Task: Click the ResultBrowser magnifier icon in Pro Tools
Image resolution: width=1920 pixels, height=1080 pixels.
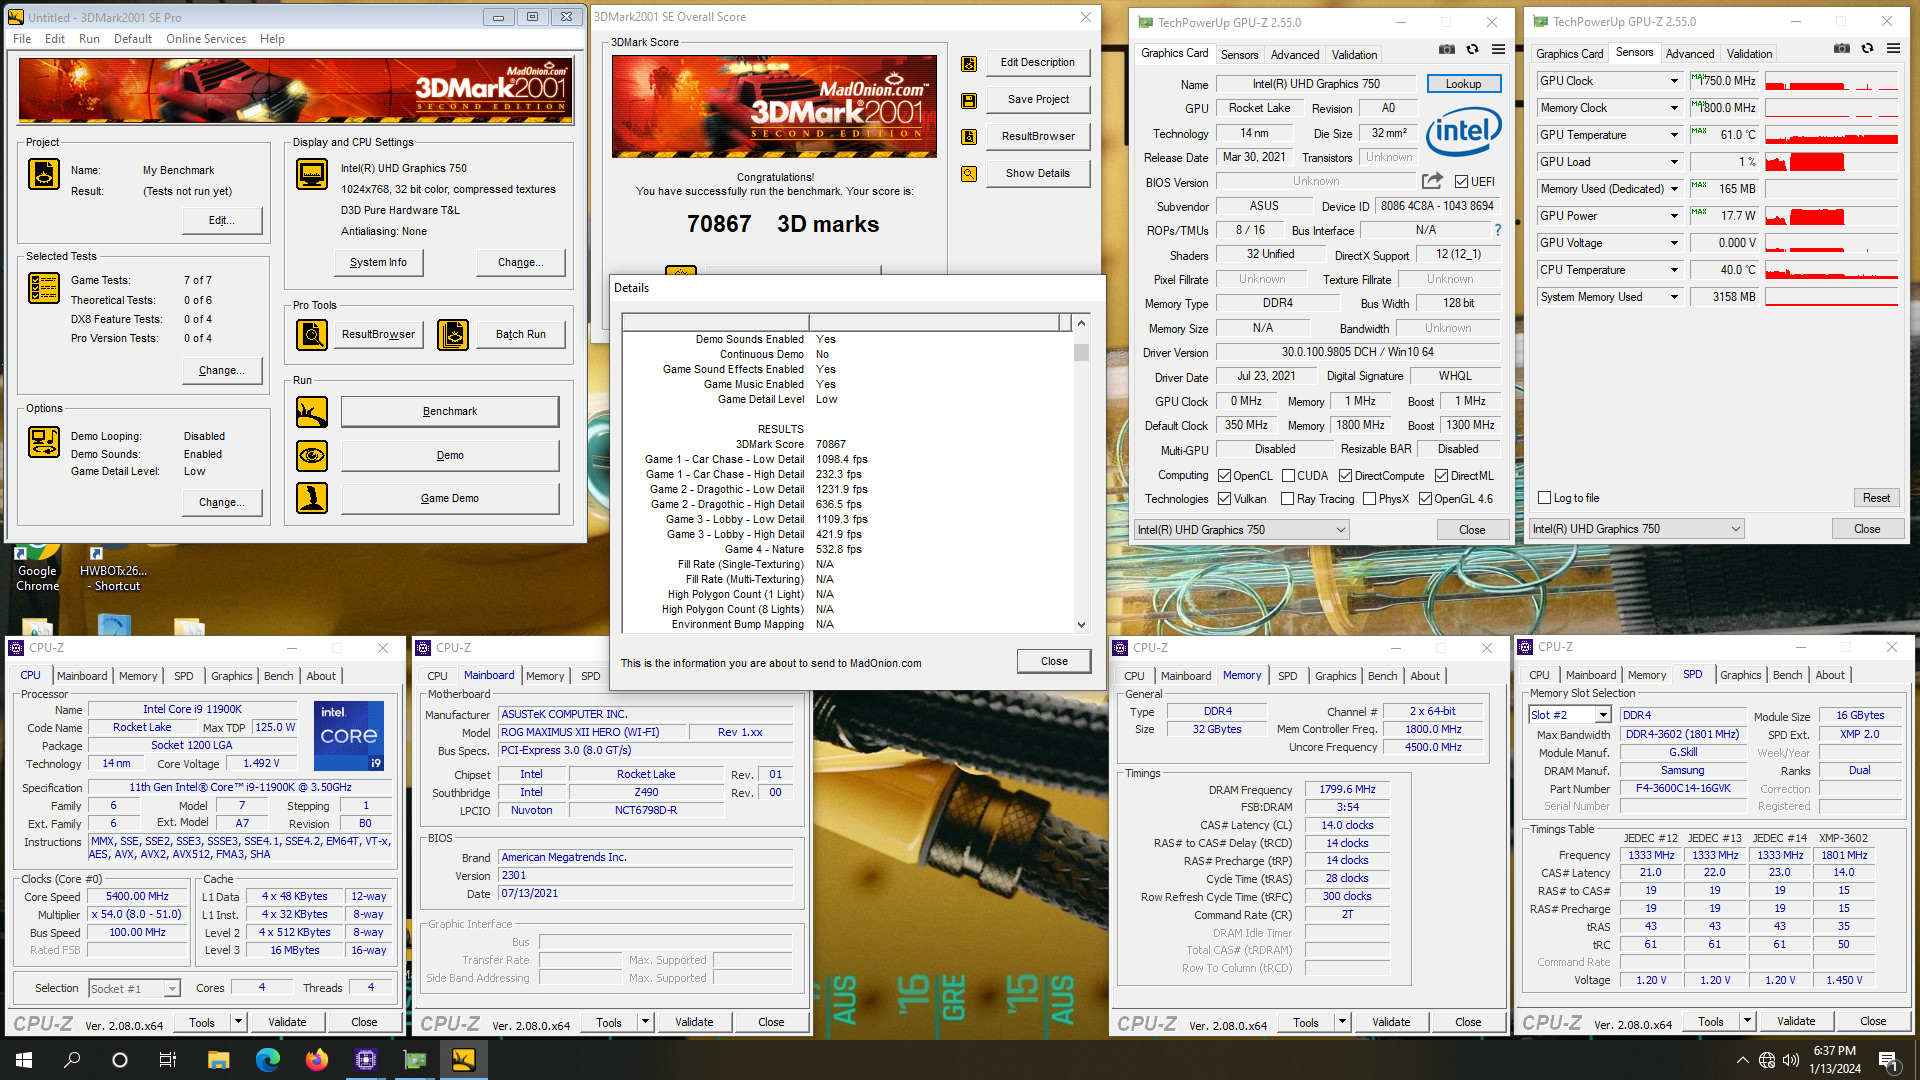Action: click(x=312, y=335)
